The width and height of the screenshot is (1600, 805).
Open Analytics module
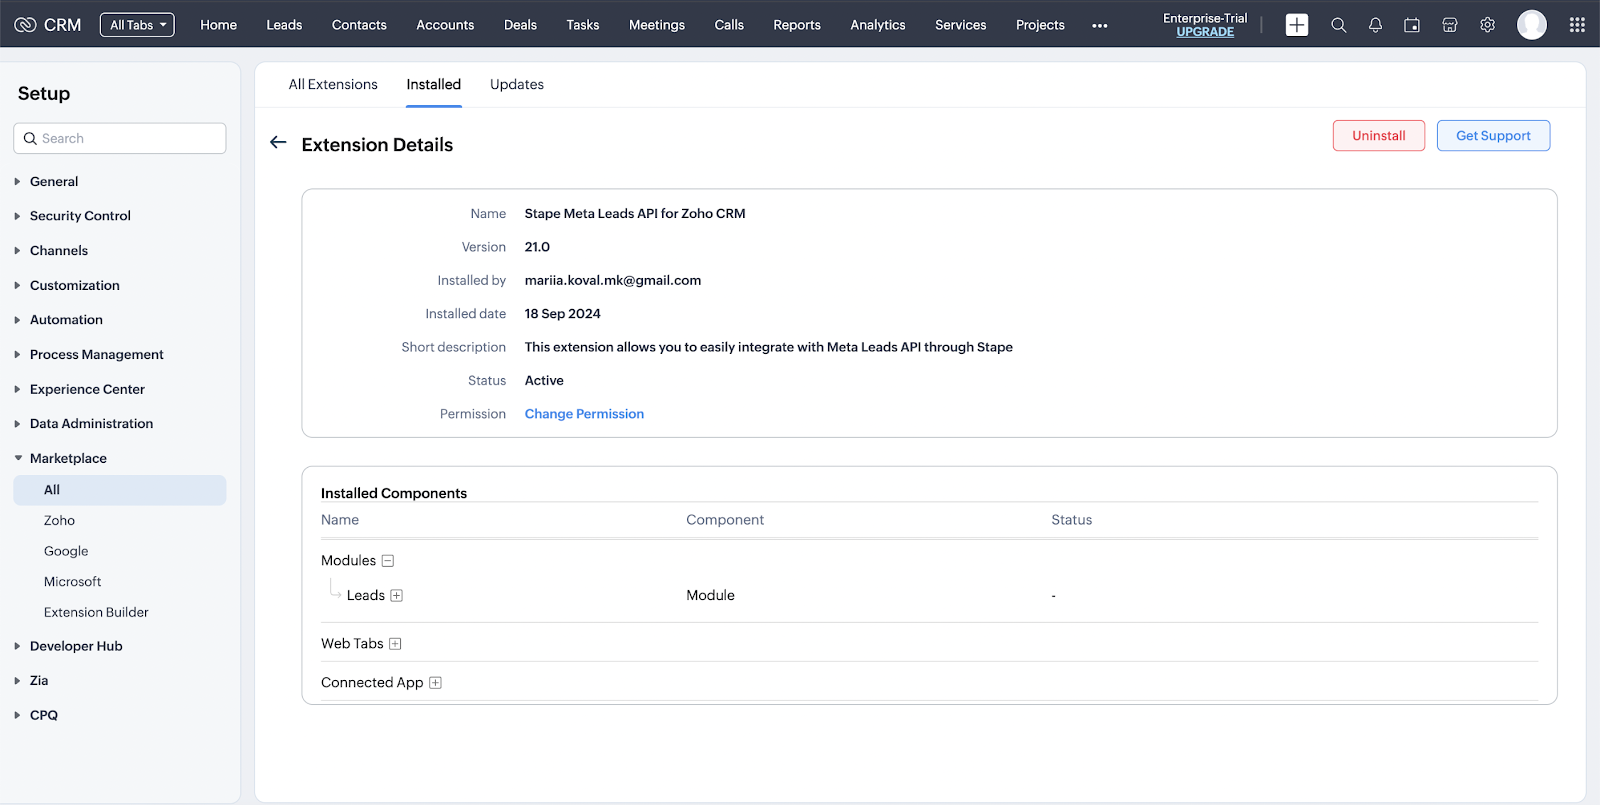[x=878, y=25]
